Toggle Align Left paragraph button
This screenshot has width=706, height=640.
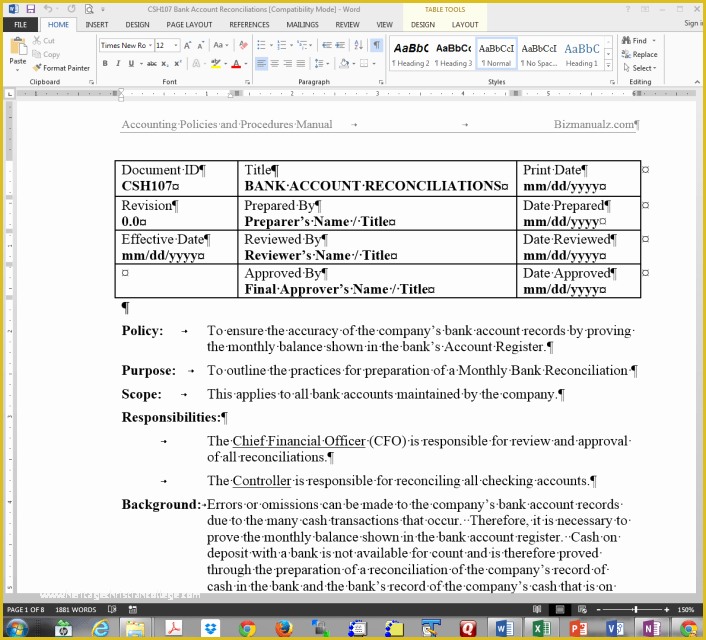[x=262, y=64]
